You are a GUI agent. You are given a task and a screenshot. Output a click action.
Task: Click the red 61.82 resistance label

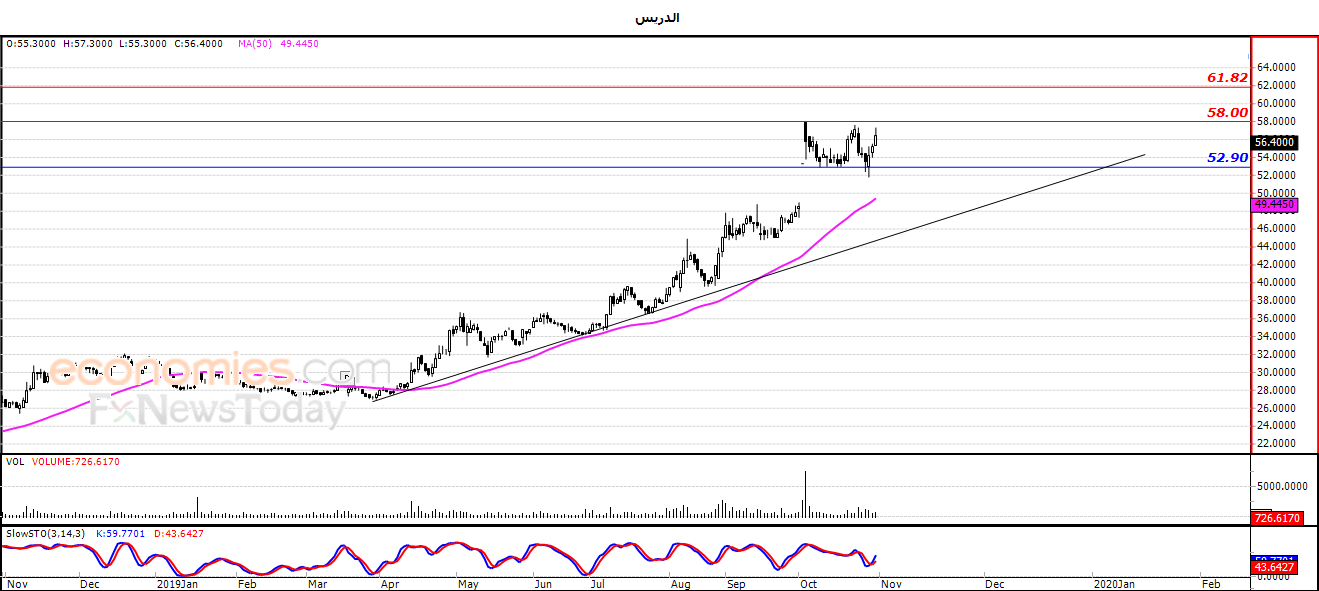click(x=1227, y=78)
